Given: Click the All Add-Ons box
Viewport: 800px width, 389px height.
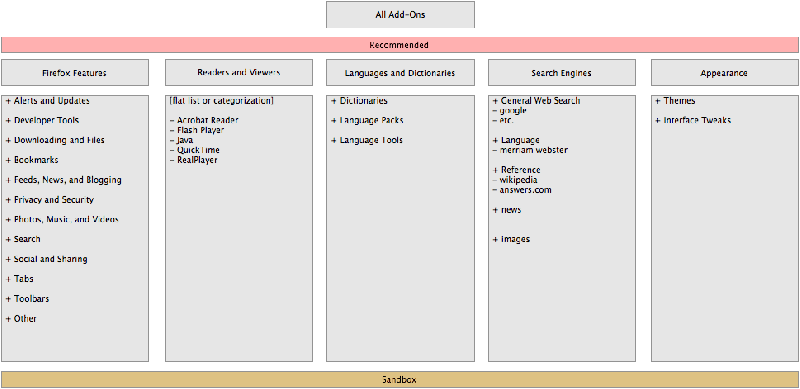Looking at the screenshot, I should pyautogui.click(x=401, y=14).
